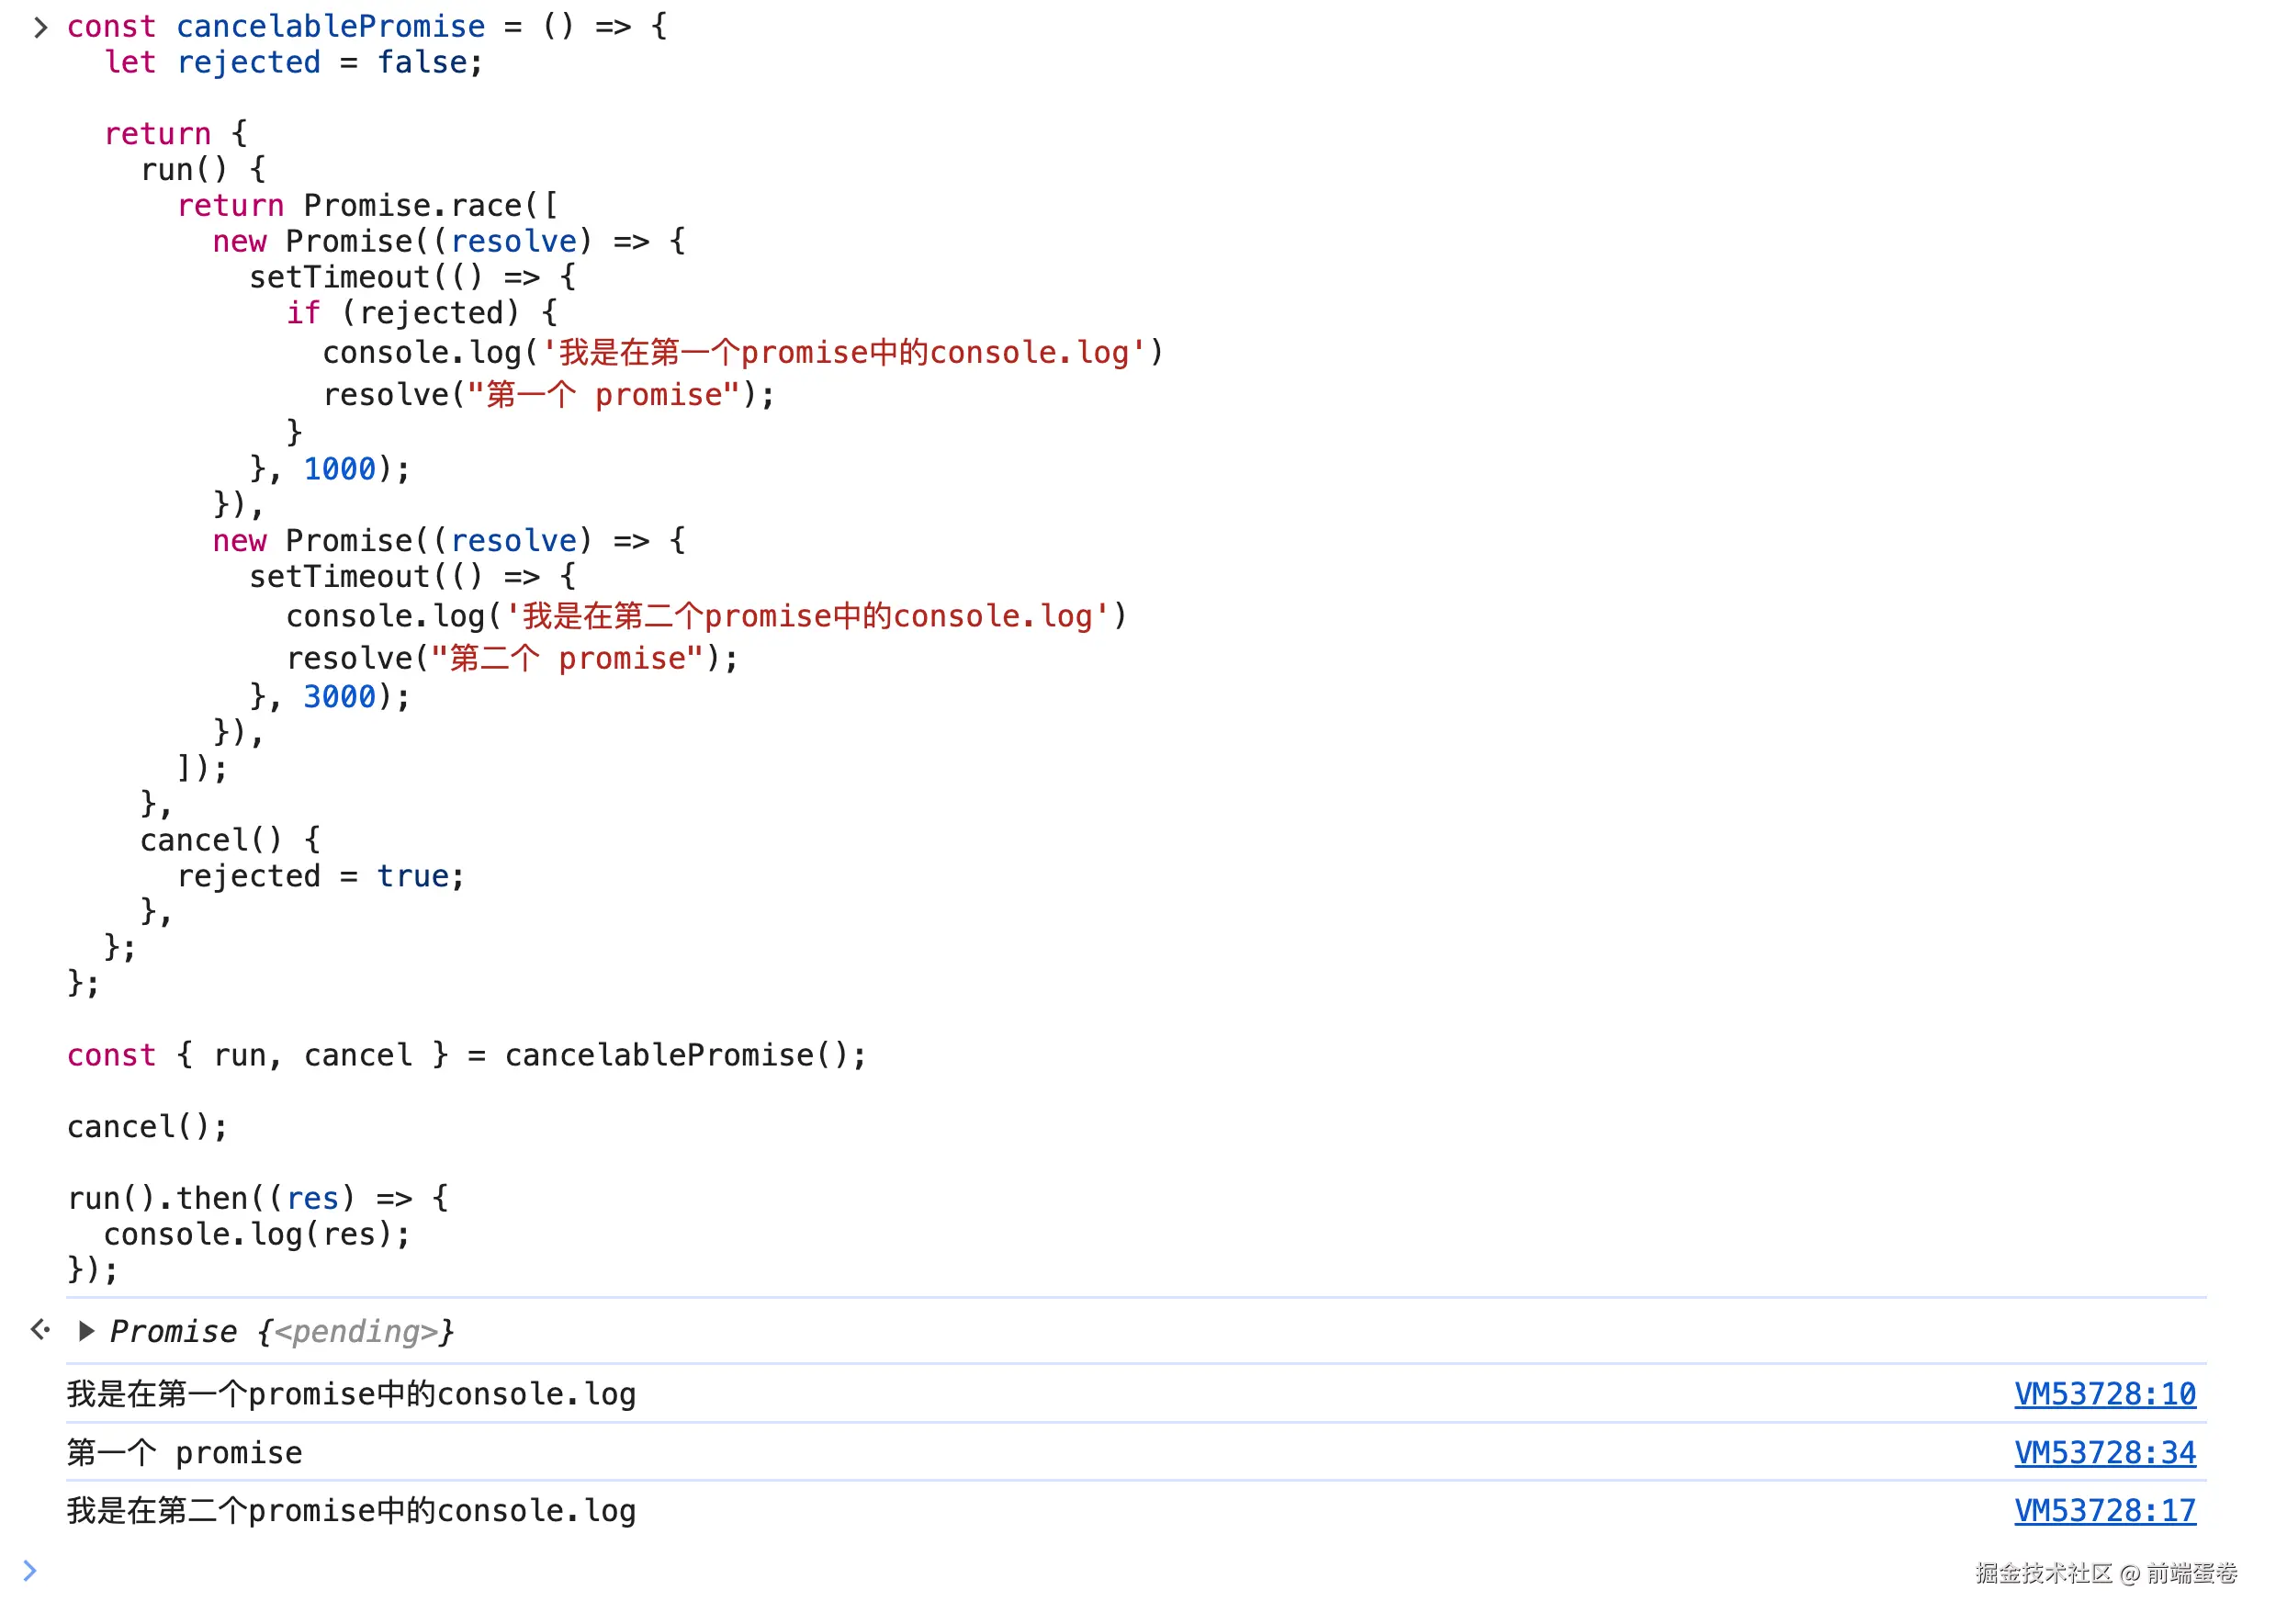The width and height of the screenshot is (2276, 1624).
Task: Click the blue console input prompt chevron
Action: (x=30, y=1571)
